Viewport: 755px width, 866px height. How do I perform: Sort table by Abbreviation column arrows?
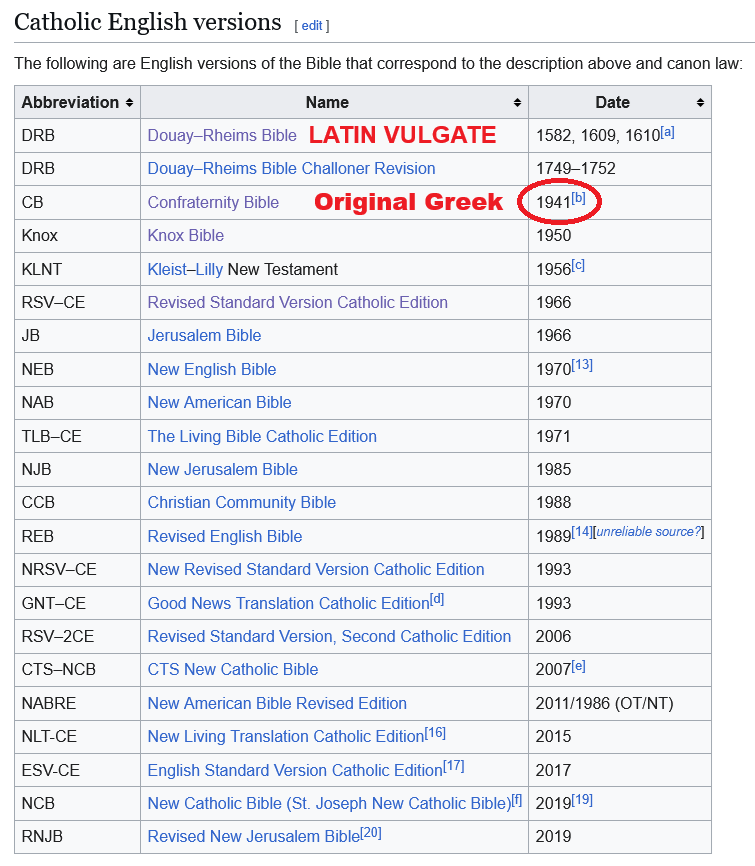(x=129, y=103)
